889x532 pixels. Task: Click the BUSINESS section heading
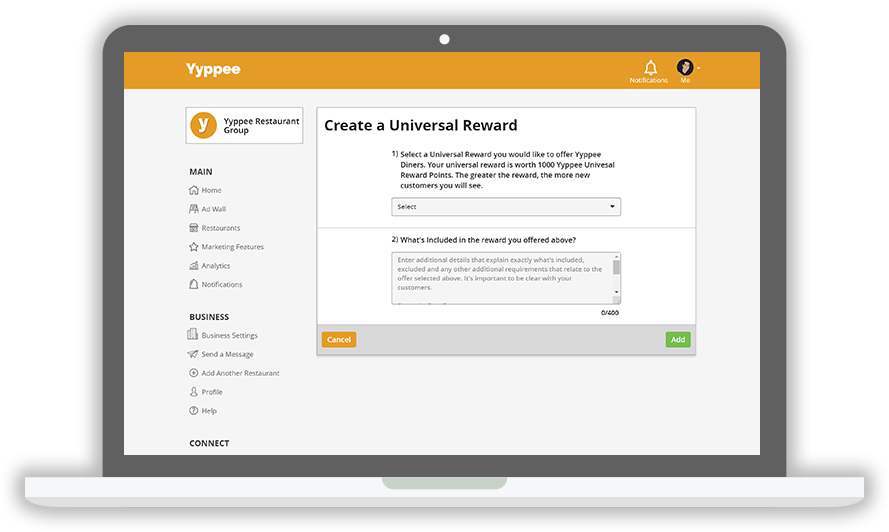click(x=209, y=317)
